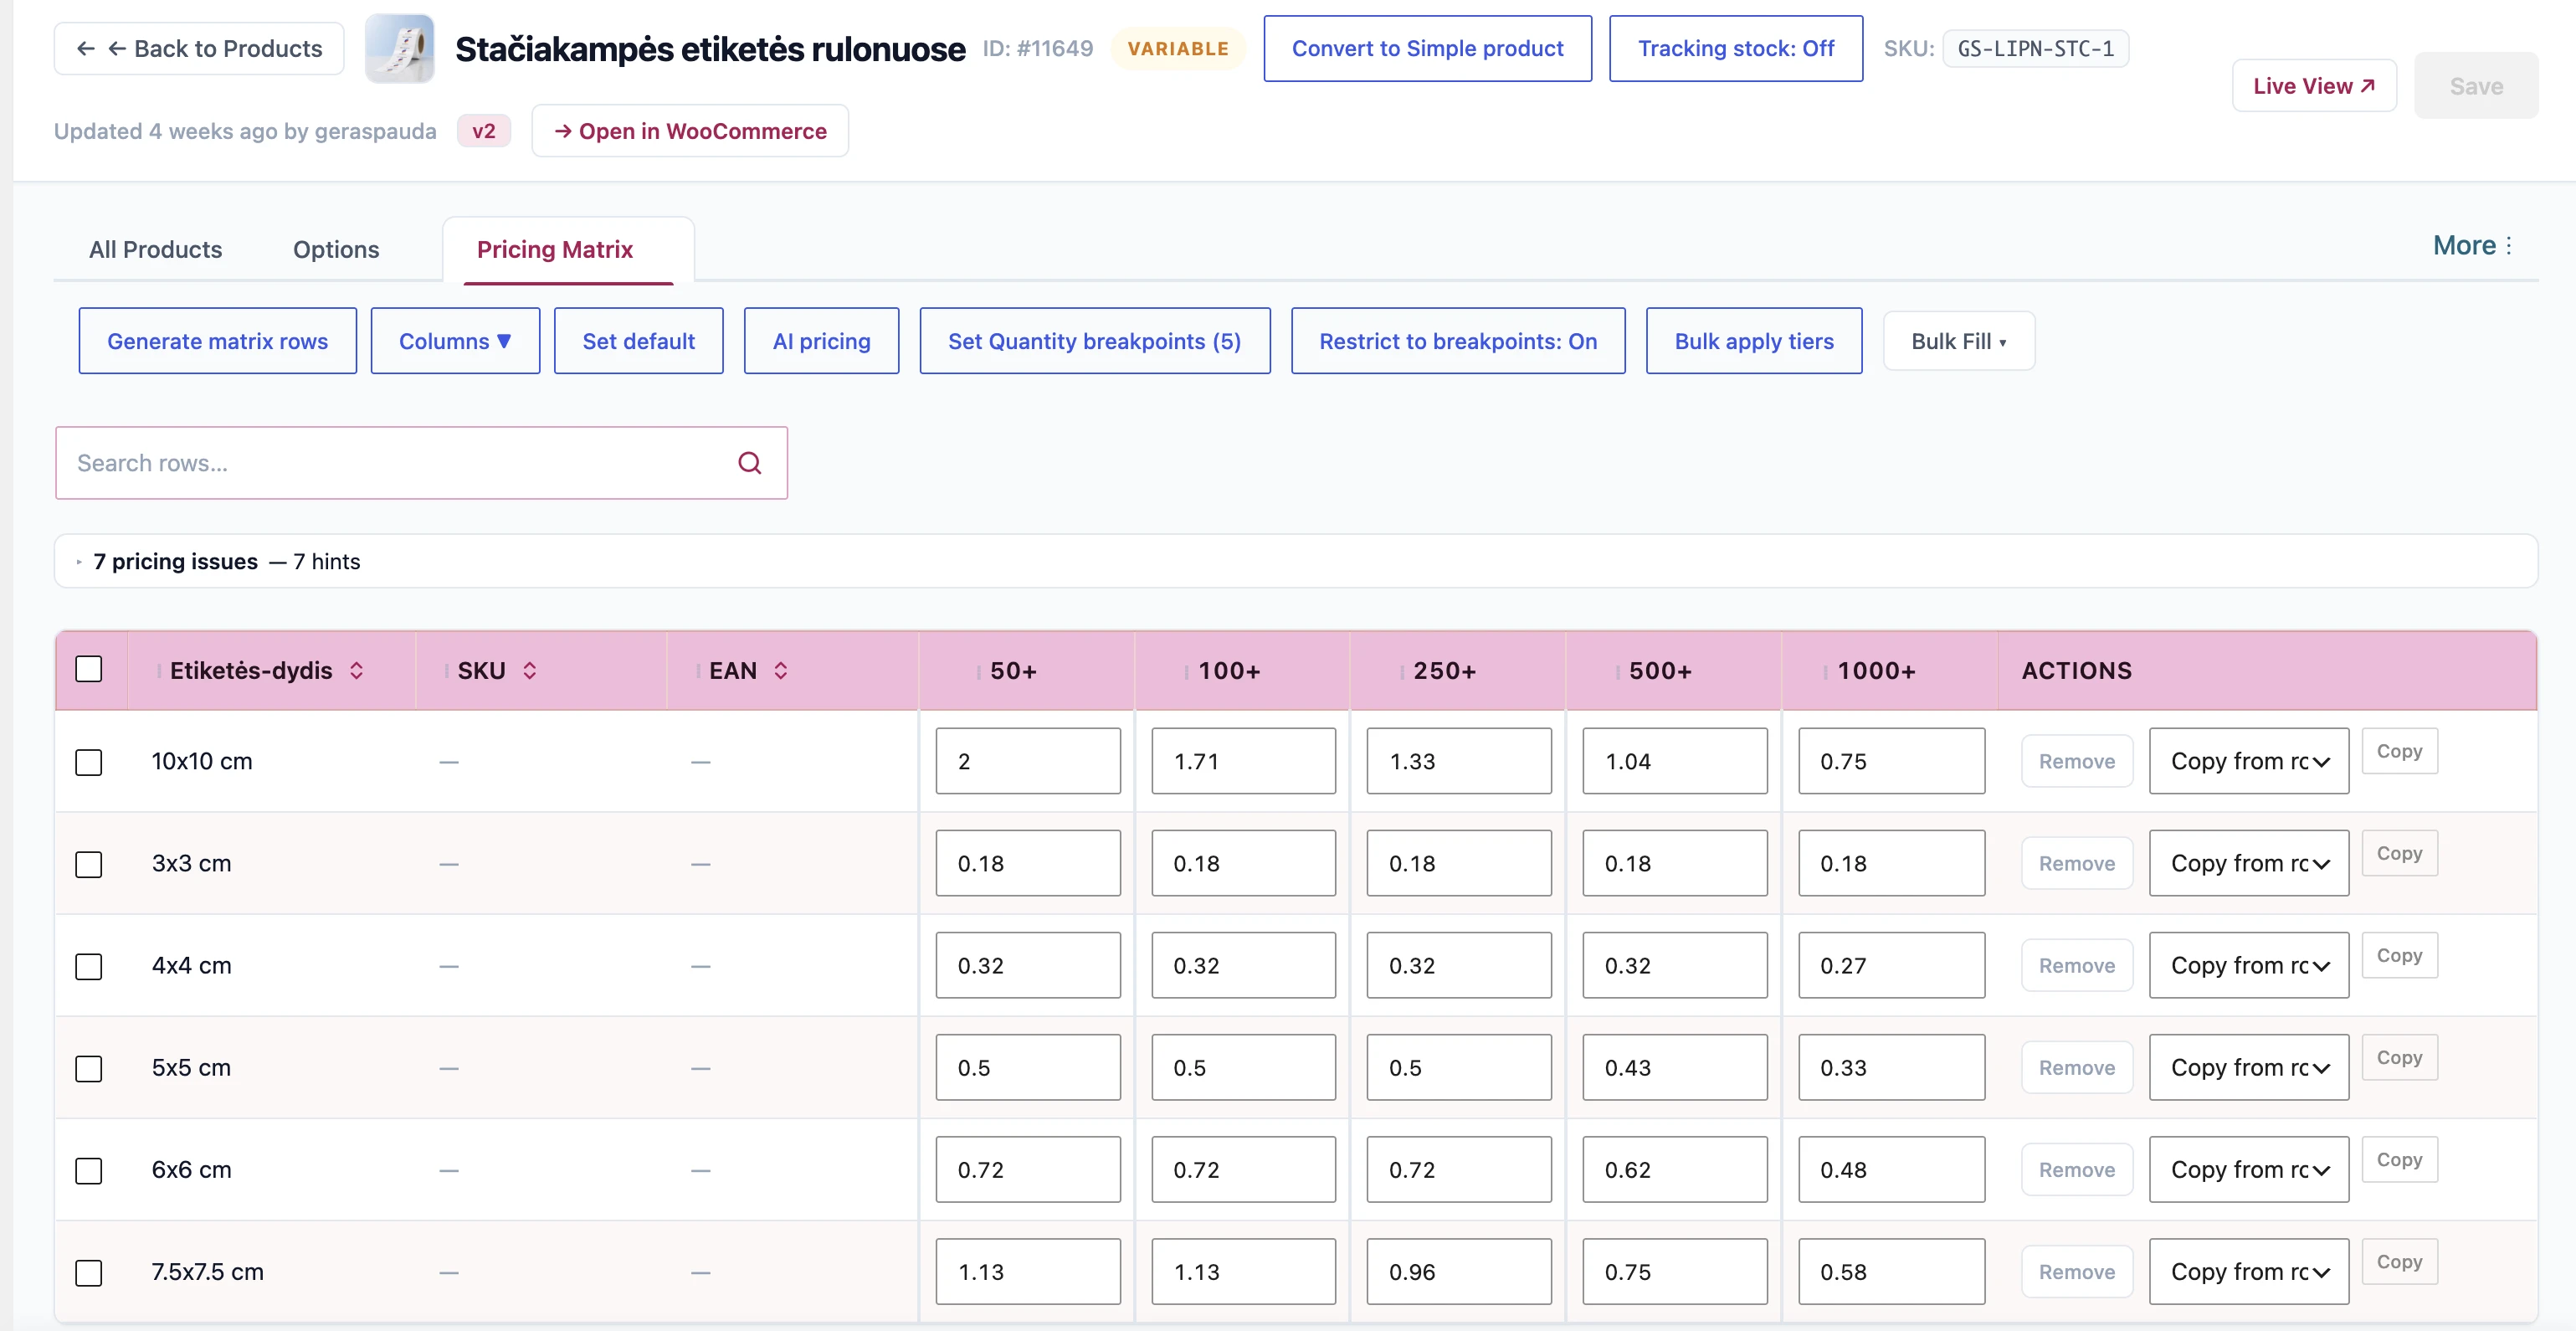Click Set Quantity breakpoints (5)
Image resolution: width=2576 pixels, height=1331 pixels.
coord(1095,341)
